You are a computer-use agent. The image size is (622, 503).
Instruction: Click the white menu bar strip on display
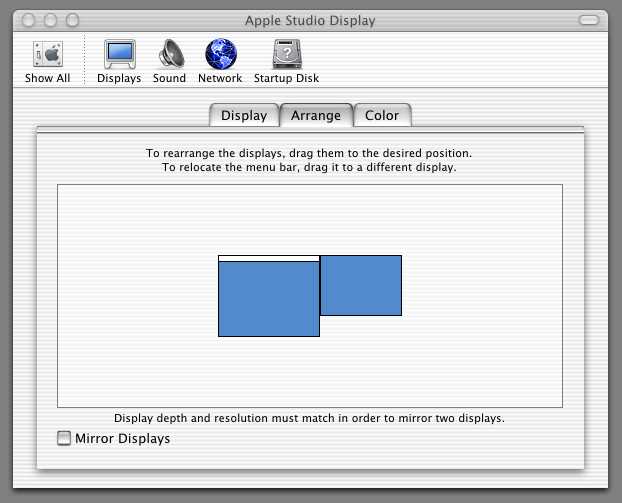(269, 259)
